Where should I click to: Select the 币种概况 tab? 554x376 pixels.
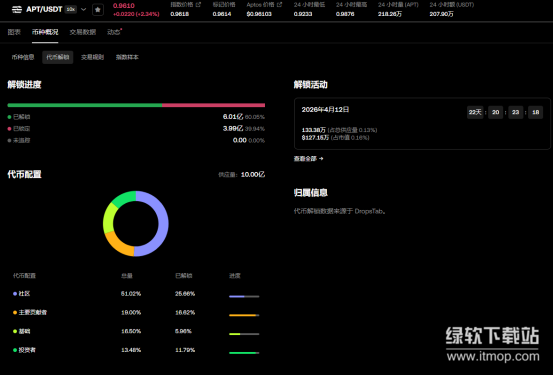(x=45, y=32)
